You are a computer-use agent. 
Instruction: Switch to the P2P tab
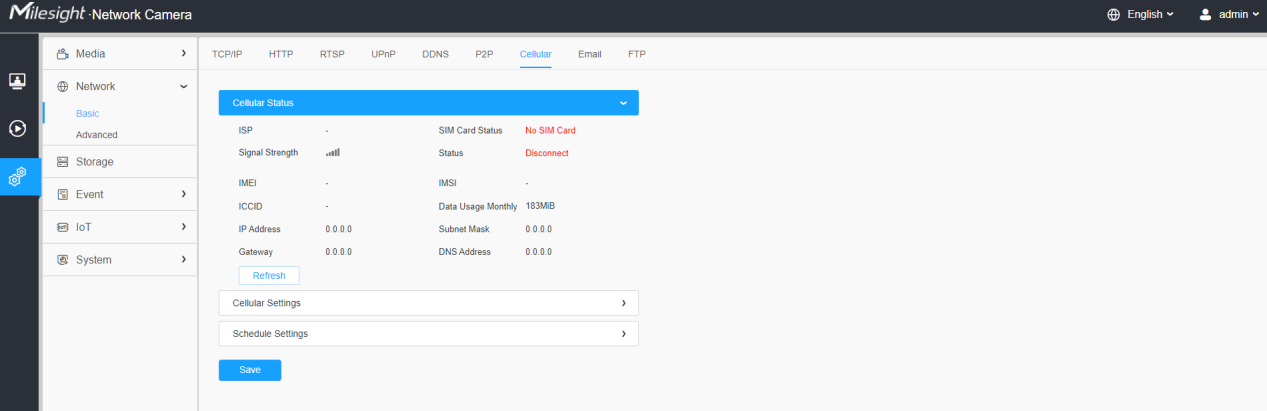(x=485, y=54)
